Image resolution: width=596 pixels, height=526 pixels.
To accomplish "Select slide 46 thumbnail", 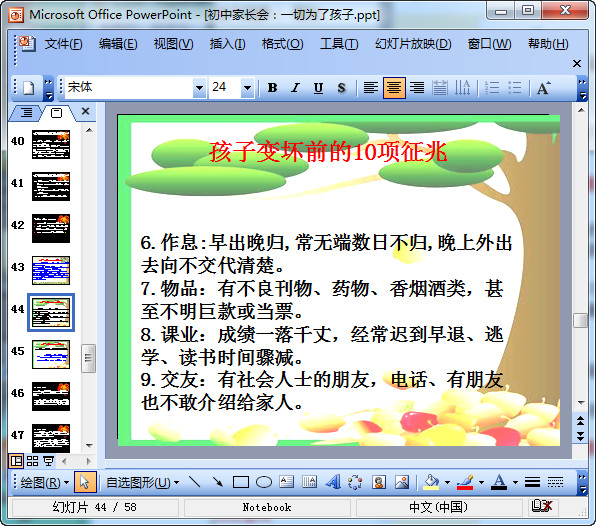I will pyautogui.click(x=51, y=396).
